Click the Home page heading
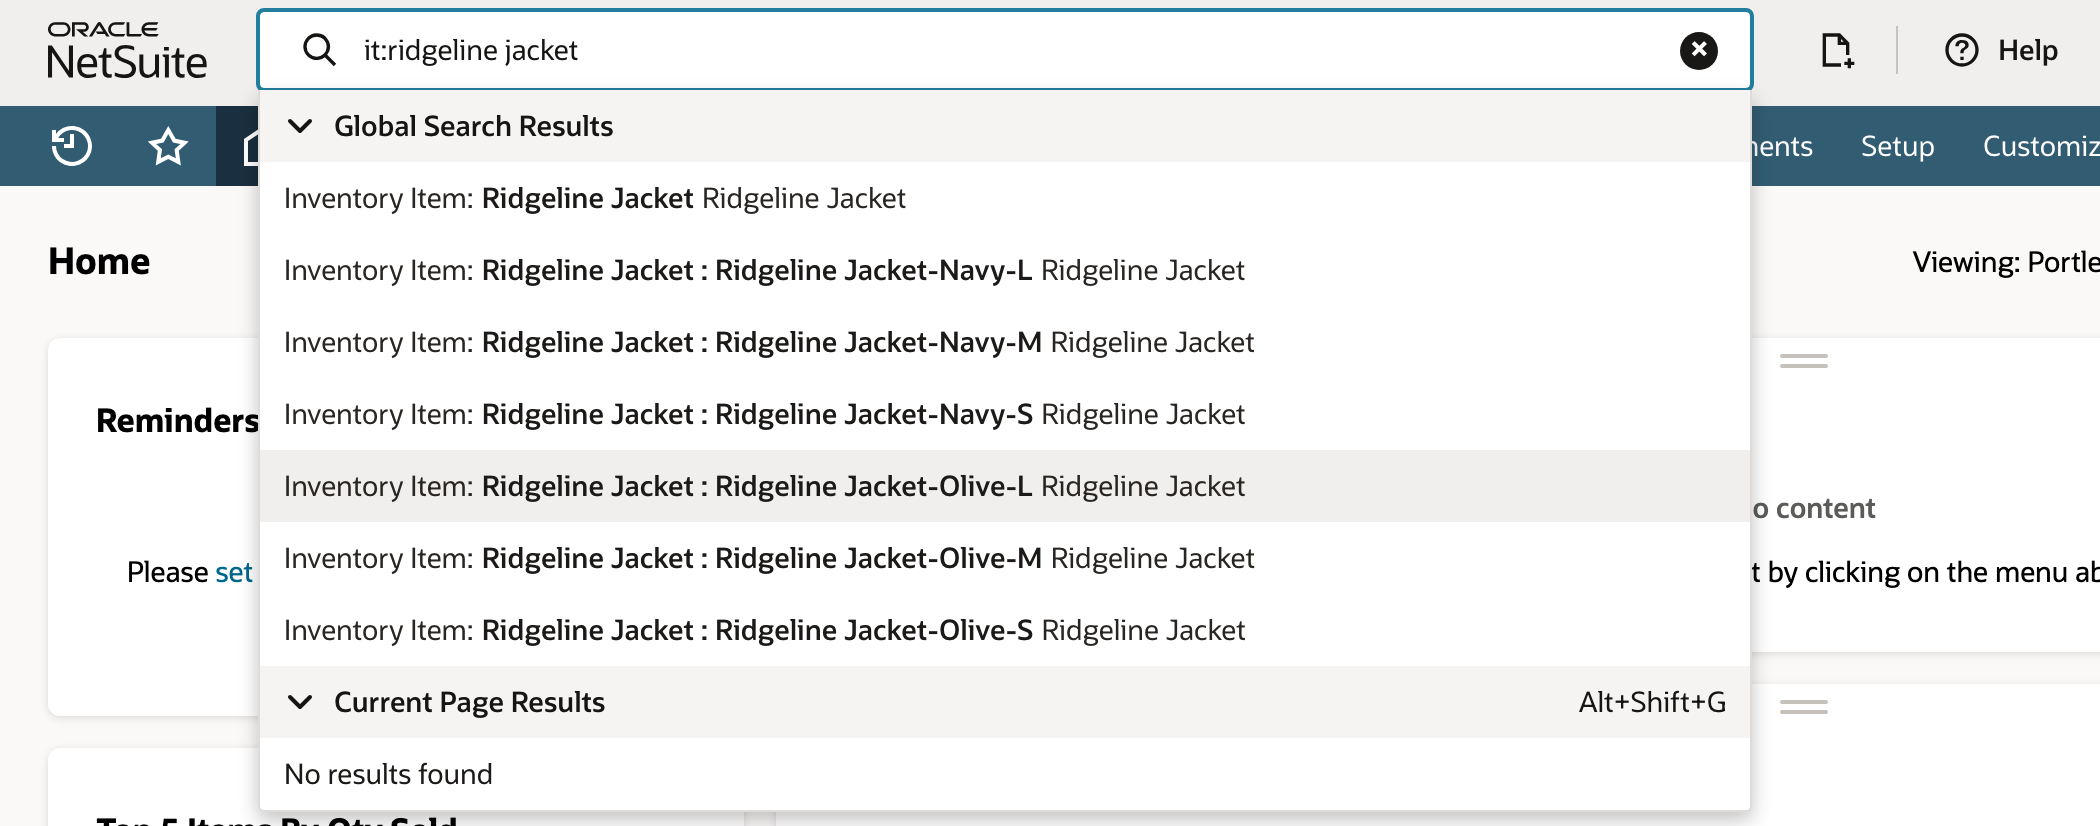This screenshot has height=826, width=2100. pyautogui.click(x=99, y=261)
